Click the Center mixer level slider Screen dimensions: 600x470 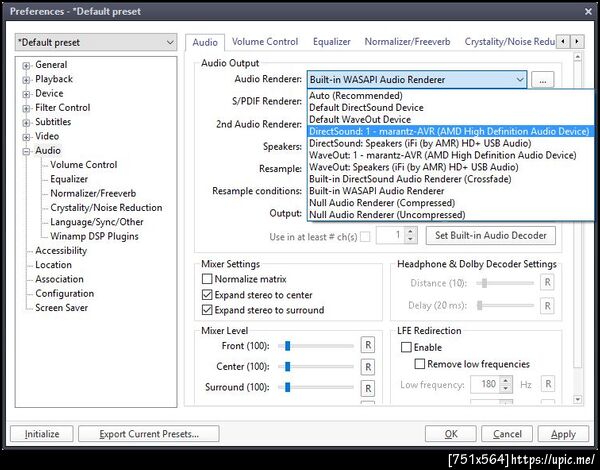(316, 367)
